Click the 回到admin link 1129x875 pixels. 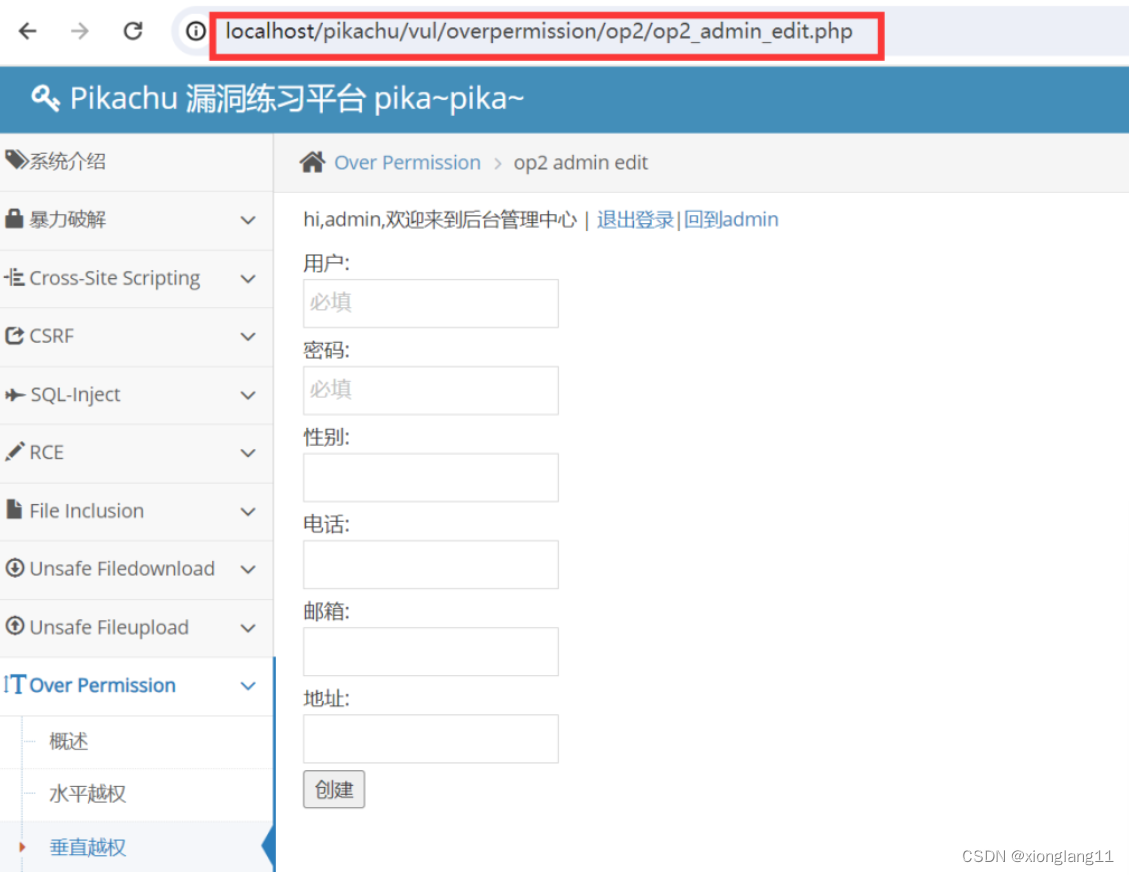[731, 220]
